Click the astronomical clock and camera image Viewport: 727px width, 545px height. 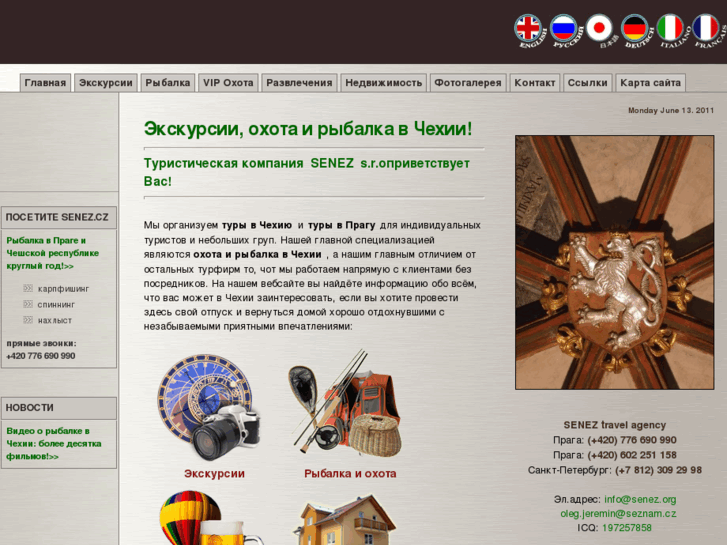[209, 407]
